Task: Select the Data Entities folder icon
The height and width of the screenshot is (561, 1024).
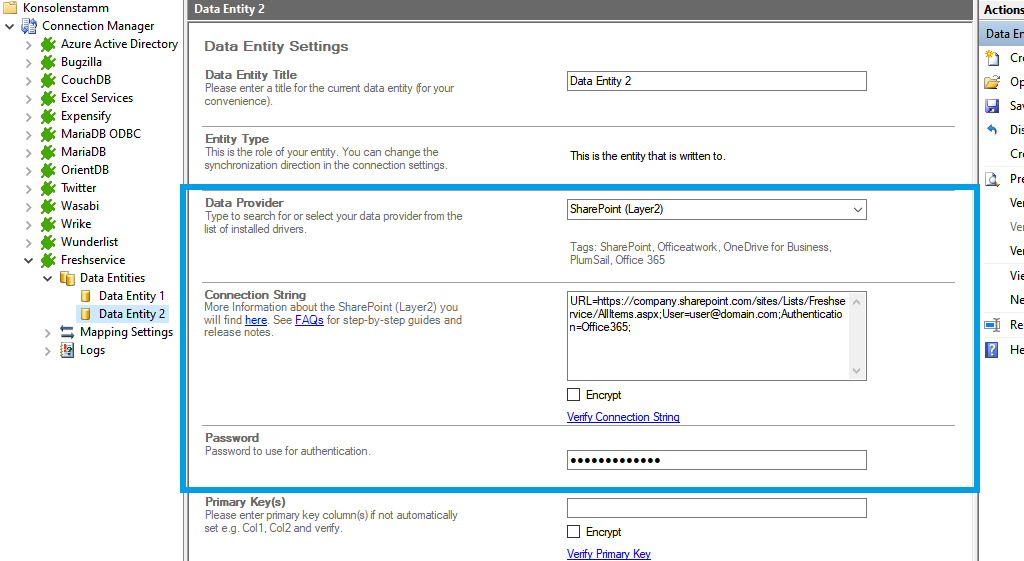Action: pyautogui.click(x=67, y=278)
